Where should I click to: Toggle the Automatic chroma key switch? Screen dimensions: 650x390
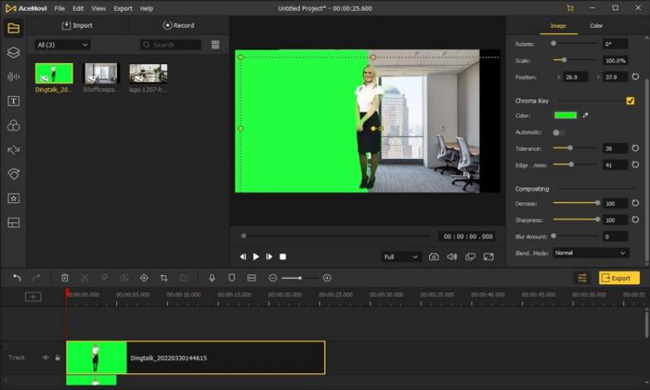tap(558, 132)
